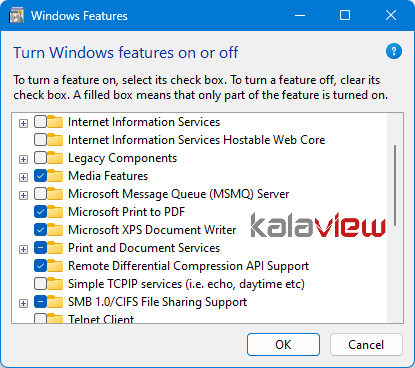Viewport: 415px width, 368px height.
Task: Select the Legacy Components list item
Action: [x=122, y=158]
